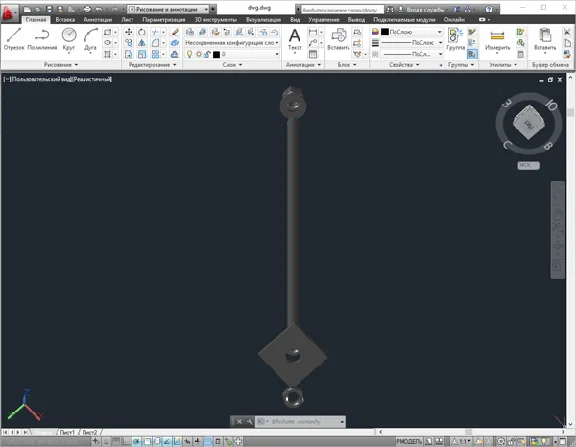Switch to the Вставка ribbon tab
Screen dimensions: 576x447
pyautogui.click(x=65, y=19)
